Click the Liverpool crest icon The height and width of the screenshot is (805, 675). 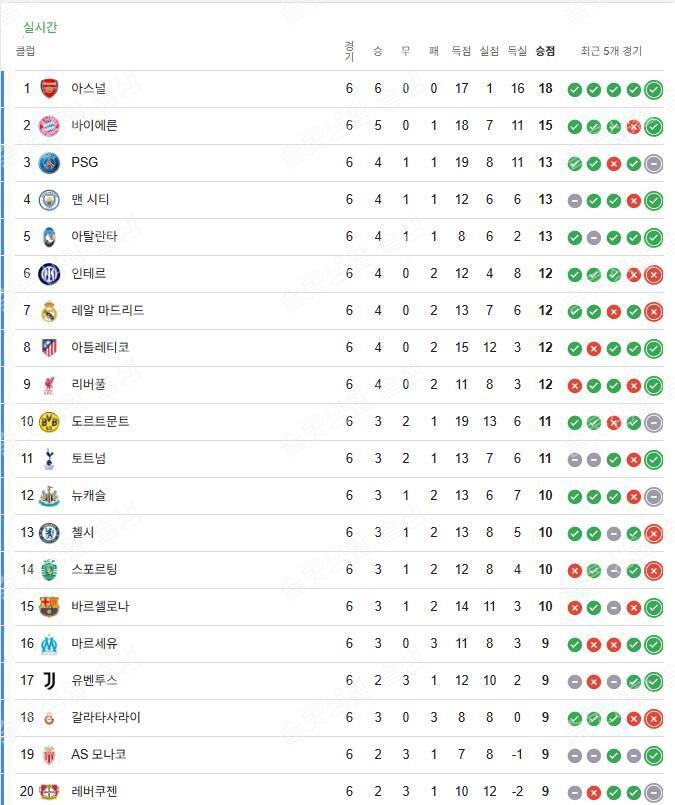[49, 385]
